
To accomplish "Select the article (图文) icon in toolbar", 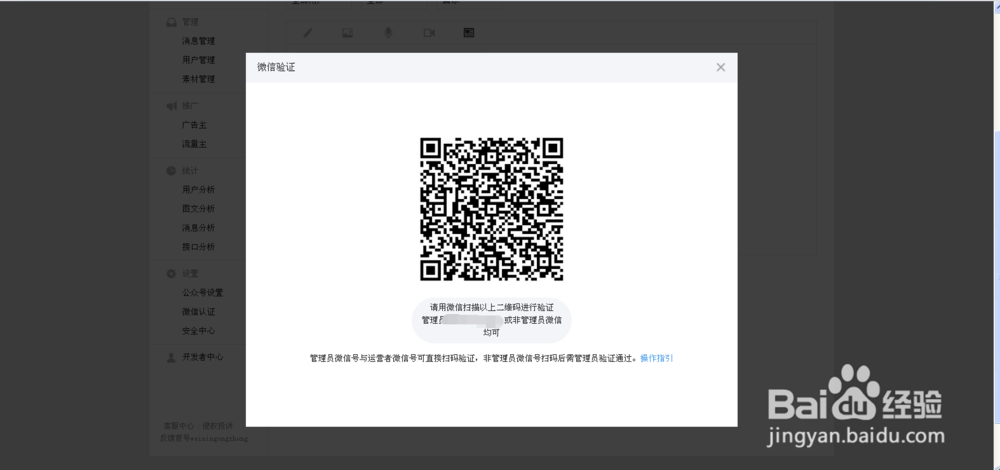I will point(469,33).
